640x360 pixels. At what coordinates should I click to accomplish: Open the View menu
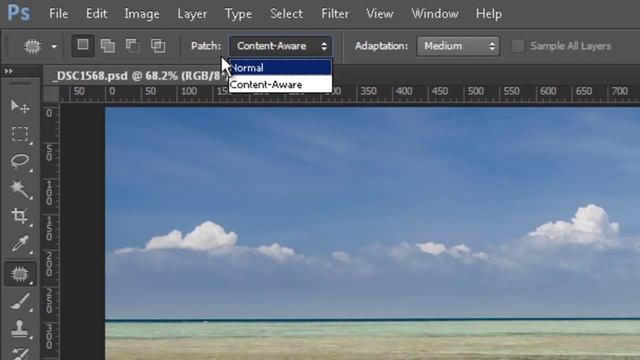pyautogui.click(x=379, y=13)
